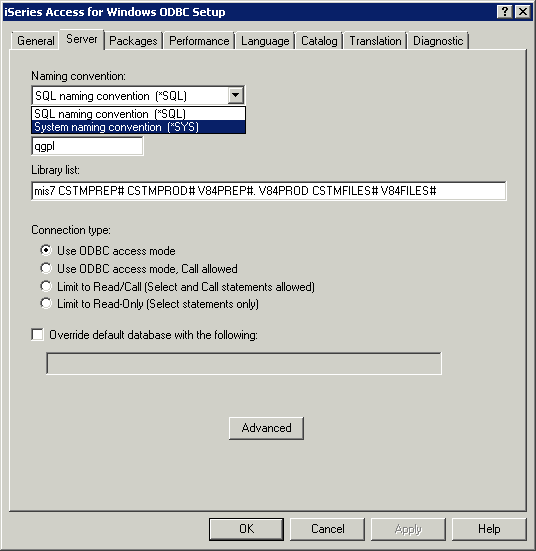Open the Language tab
Viewport: 536px width, 551px height.
pyautogui.click(x=265, y=41)
